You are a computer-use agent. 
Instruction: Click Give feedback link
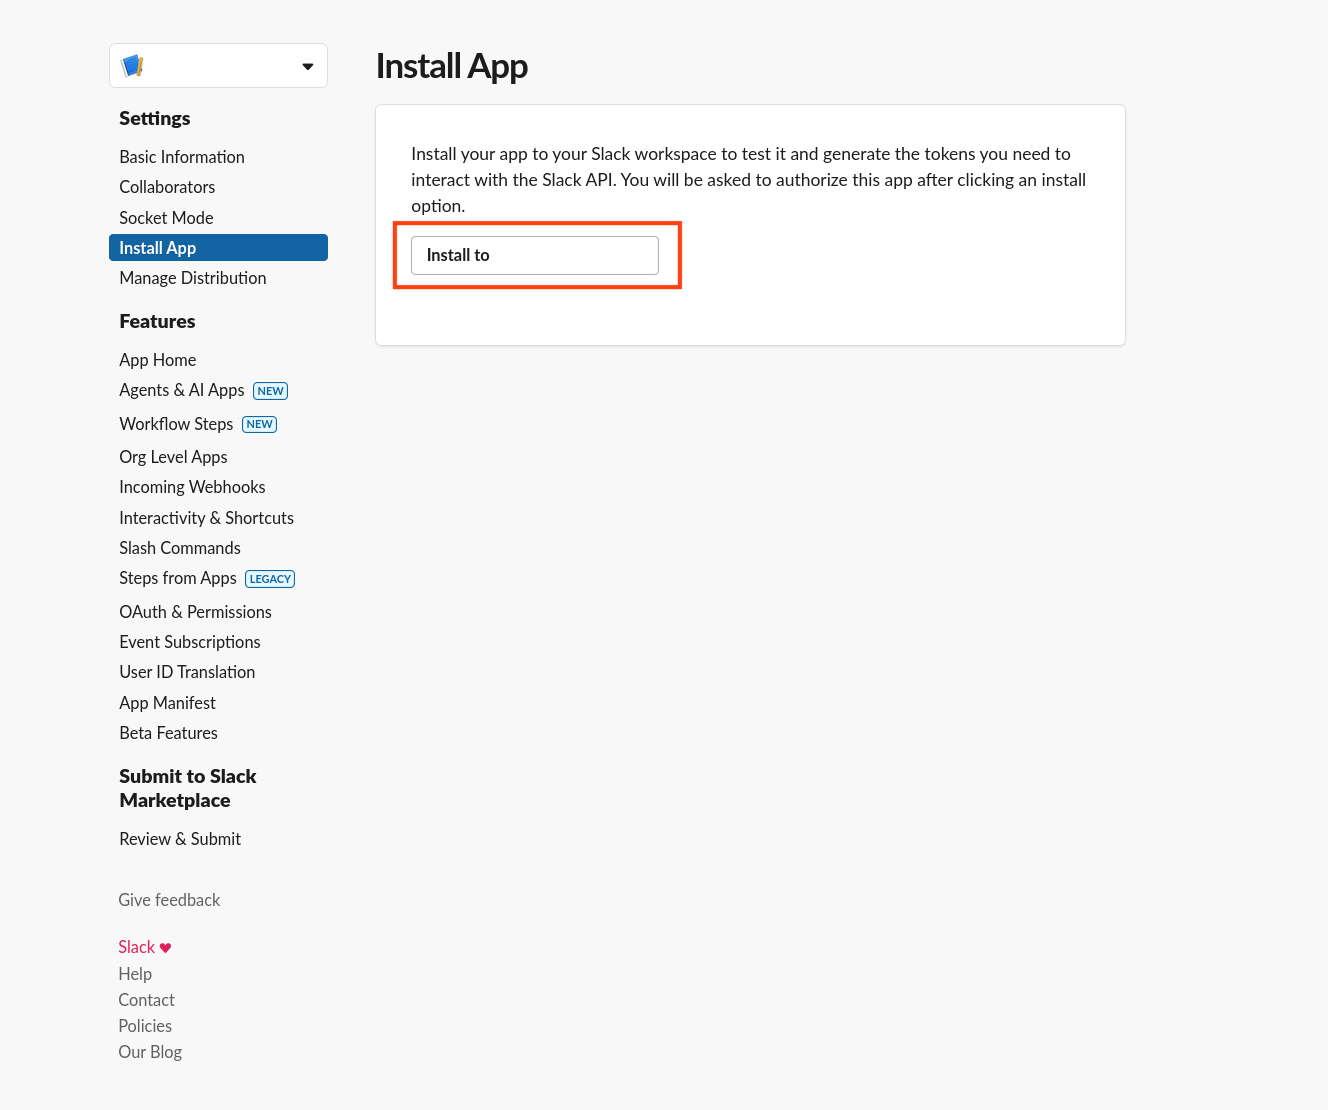[169, 900]
